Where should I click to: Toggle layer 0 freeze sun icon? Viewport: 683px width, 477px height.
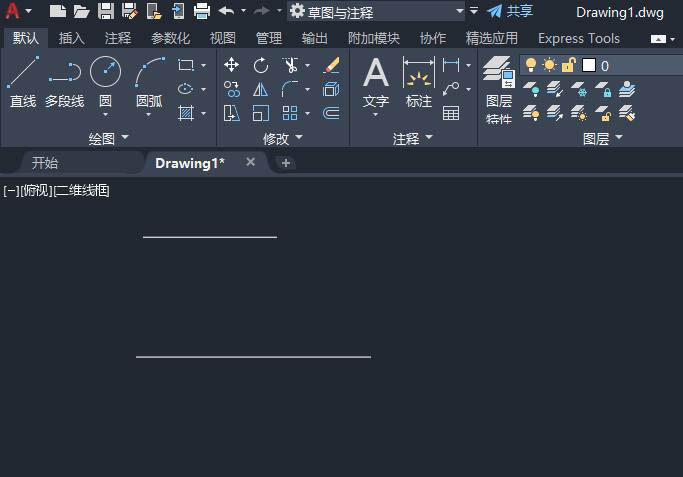(549, 65)
